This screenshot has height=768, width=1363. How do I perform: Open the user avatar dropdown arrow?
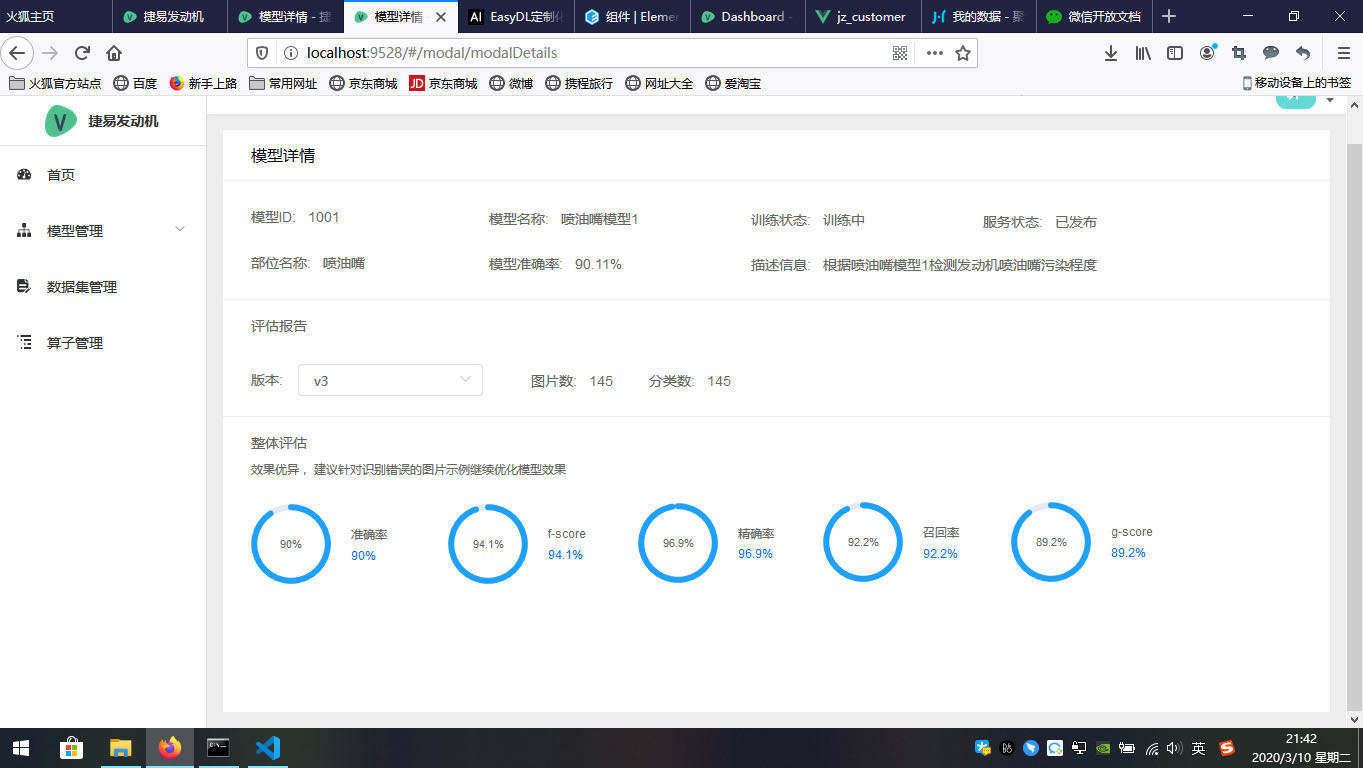click(x=1330, y=100)
